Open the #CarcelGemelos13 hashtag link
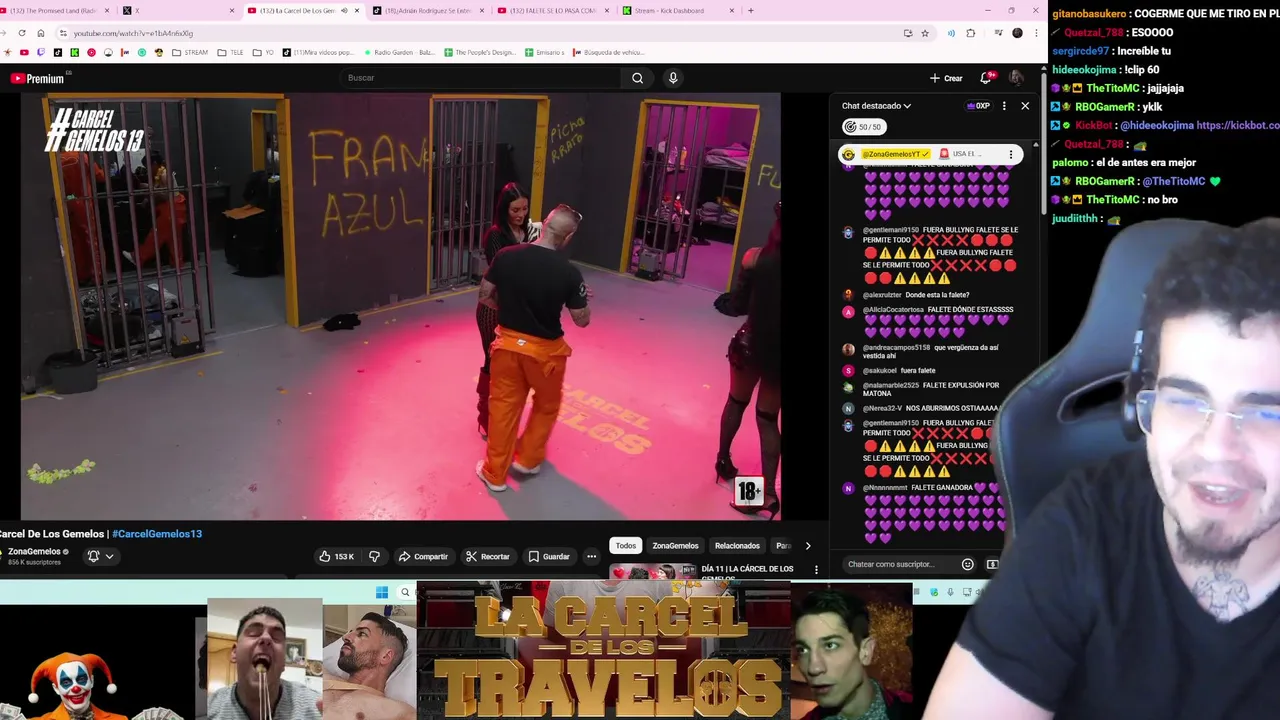The width and height of the screenshot is (1280, 720). [157, 534]
